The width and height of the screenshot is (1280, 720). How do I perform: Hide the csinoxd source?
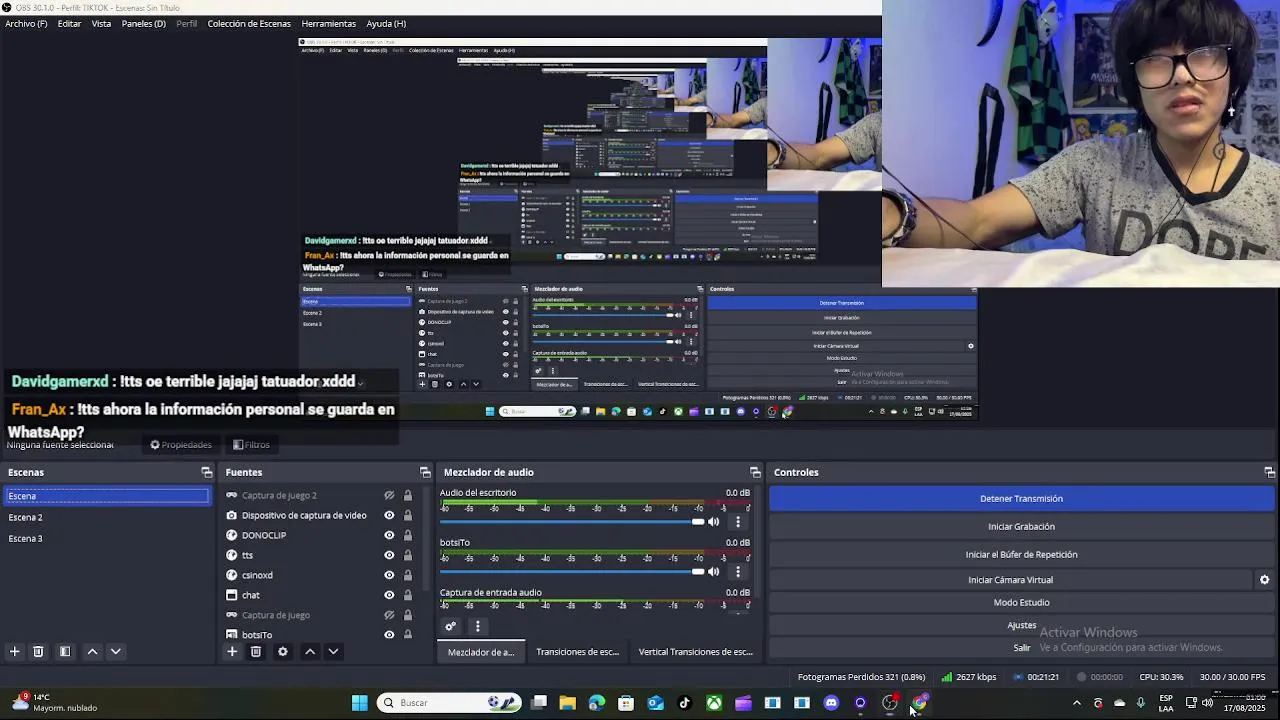coord(389,575)
